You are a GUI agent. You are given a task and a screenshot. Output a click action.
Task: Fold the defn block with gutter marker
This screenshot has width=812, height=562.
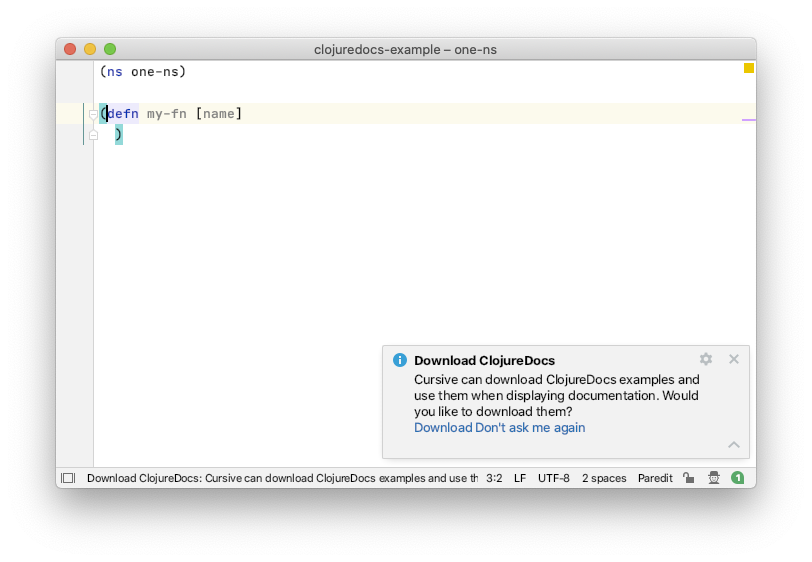tap(93, 114)
